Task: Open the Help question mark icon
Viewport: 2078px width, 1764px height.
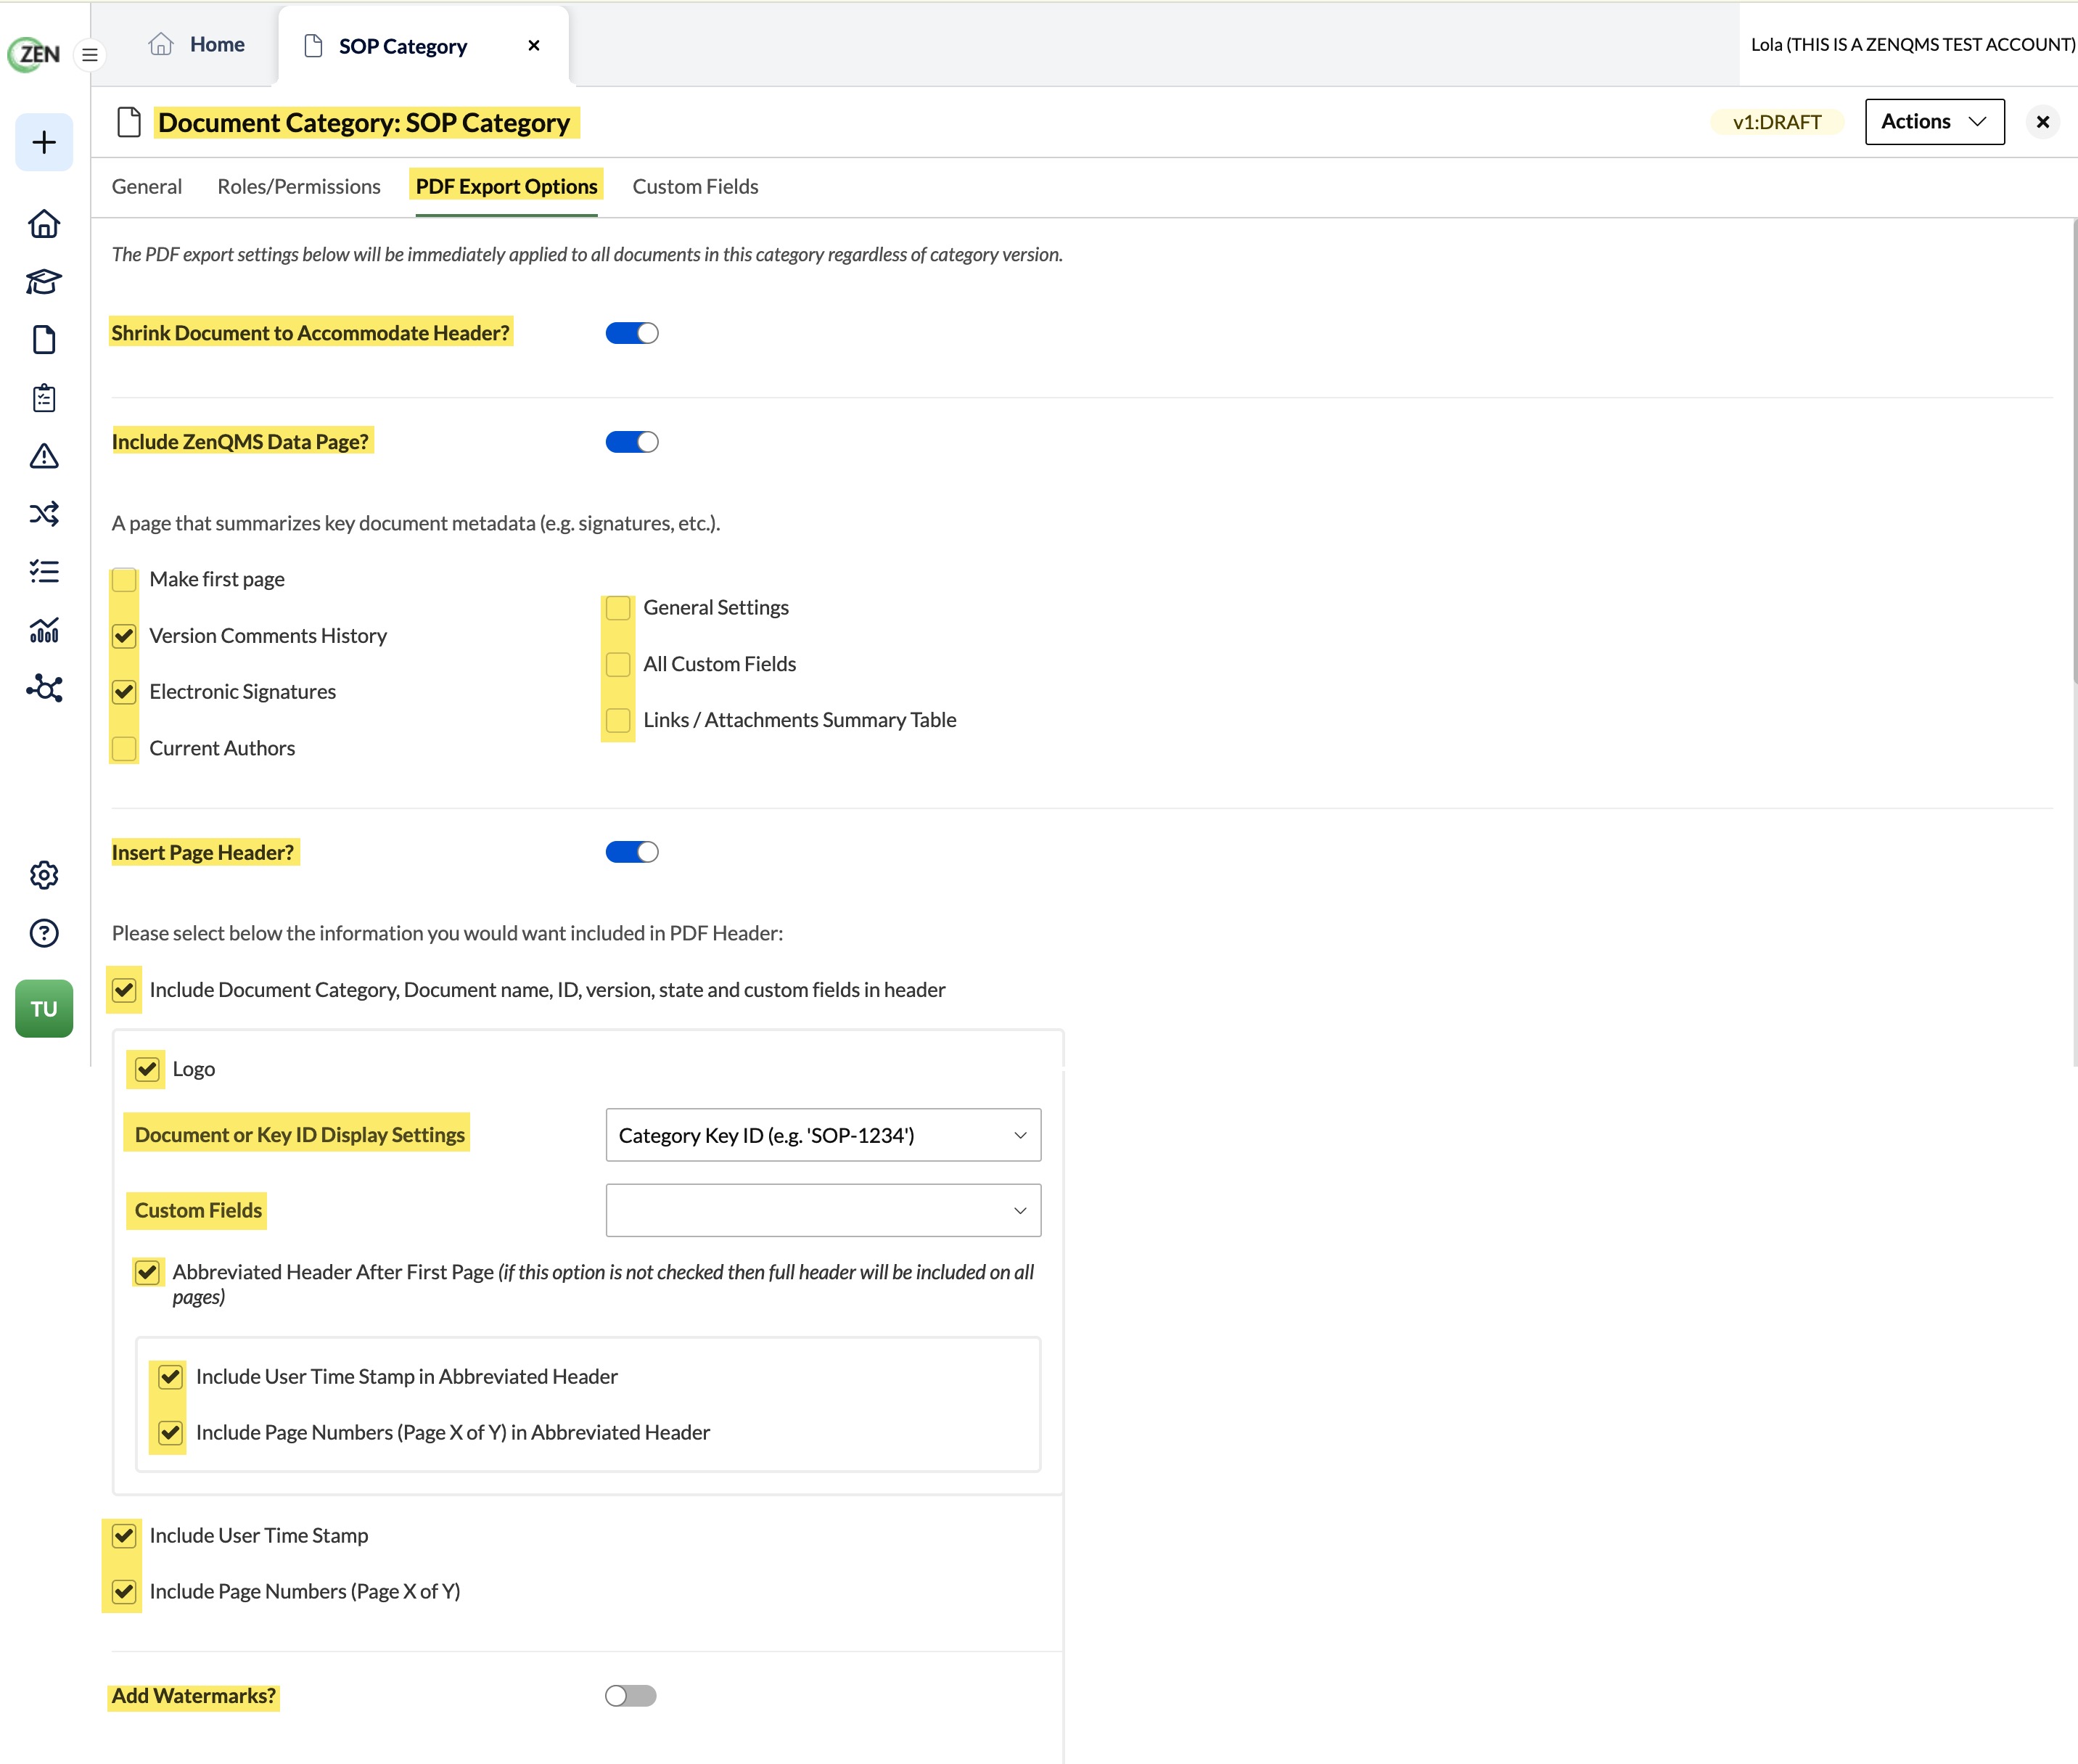Action: pos(44,933)
